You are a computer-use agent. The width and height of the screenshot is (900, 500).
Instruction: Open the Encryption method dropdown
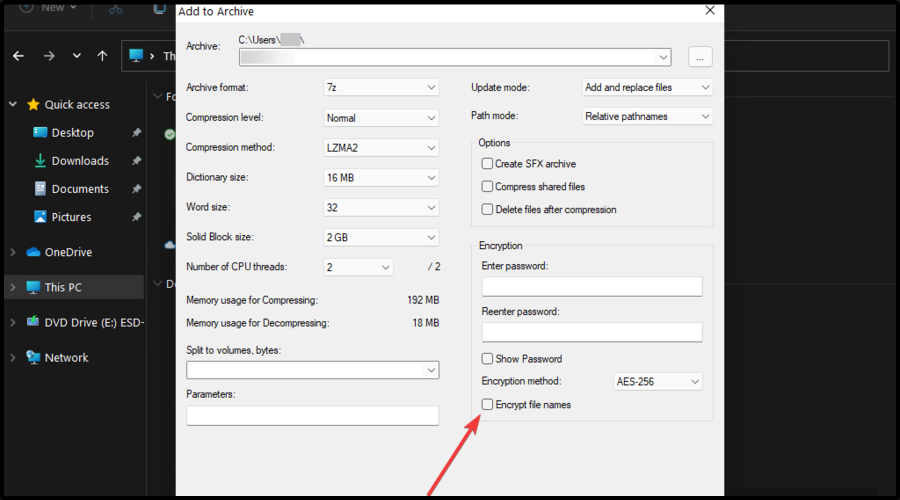click(657, 382)
